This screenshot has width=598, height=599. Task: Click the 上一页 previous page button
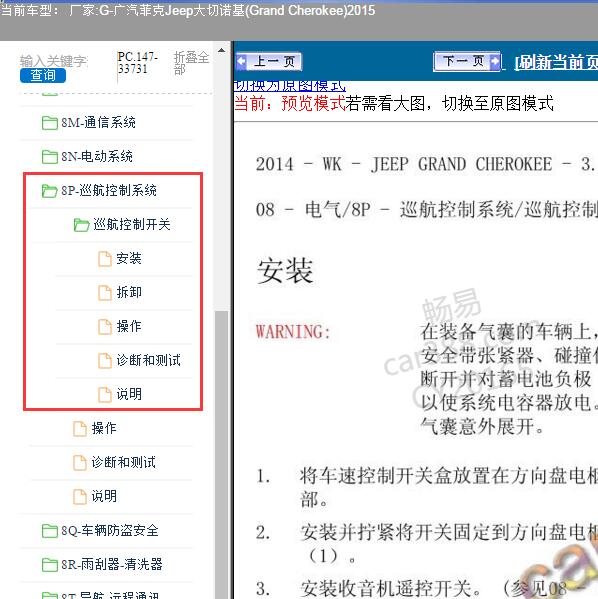coord(269,61)
